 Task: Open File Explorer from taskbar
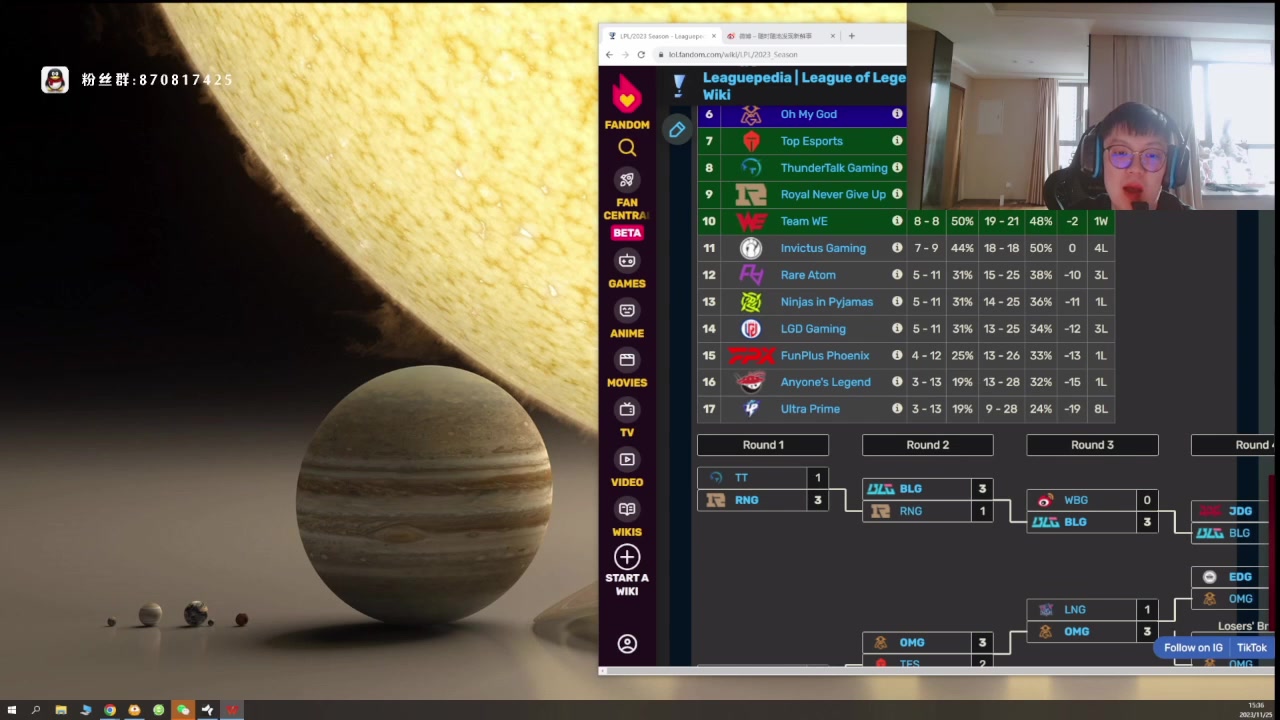point(61,710)
